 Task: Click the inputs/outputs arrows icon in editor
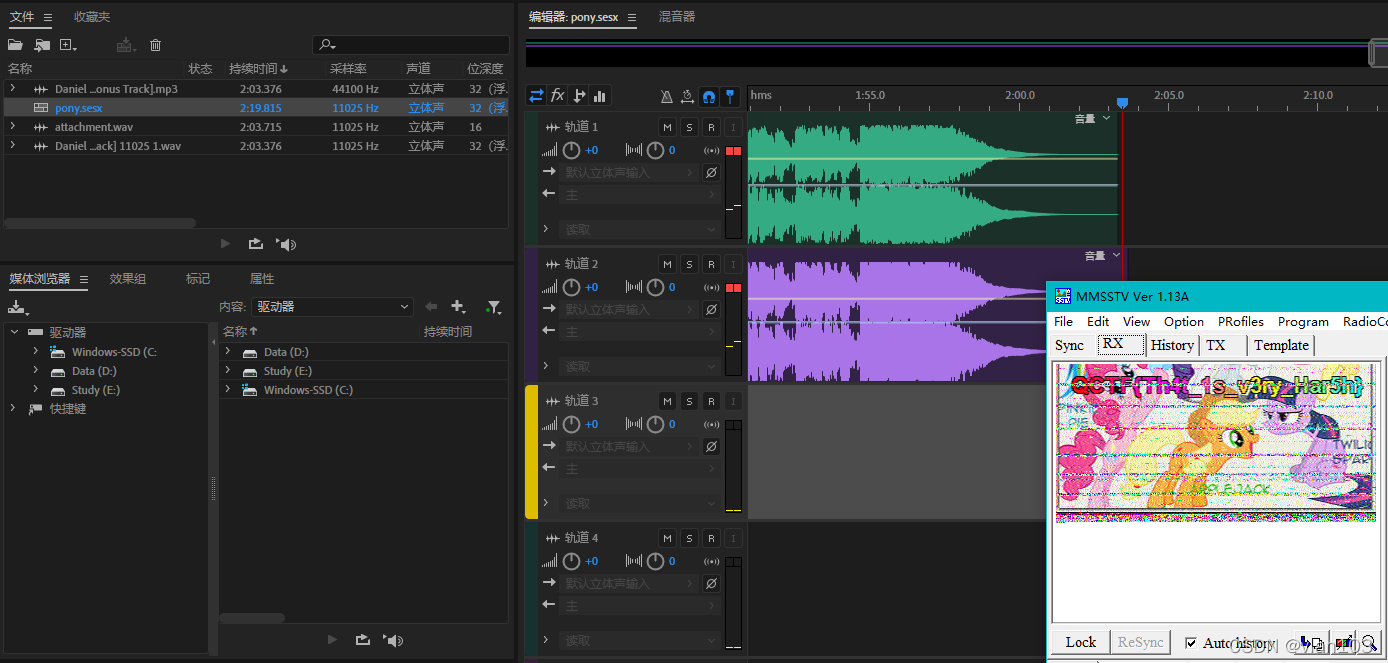(537, 96)
